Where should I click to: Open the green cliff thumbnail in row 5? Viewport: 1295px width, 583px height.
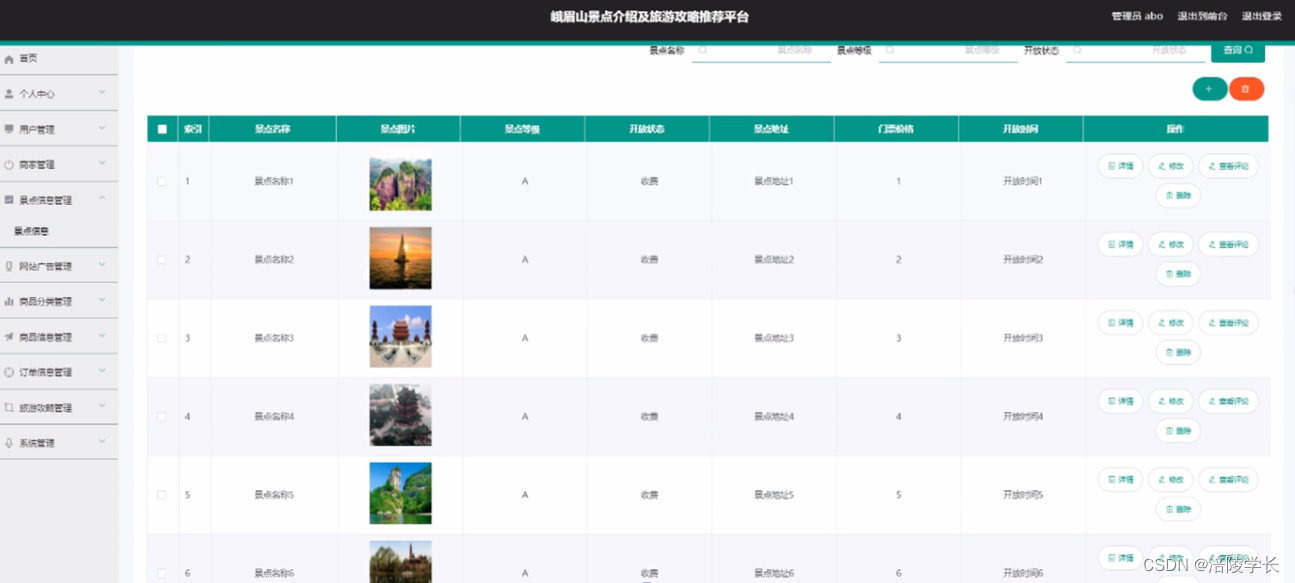pyautogui.click(x=400, y=493)
